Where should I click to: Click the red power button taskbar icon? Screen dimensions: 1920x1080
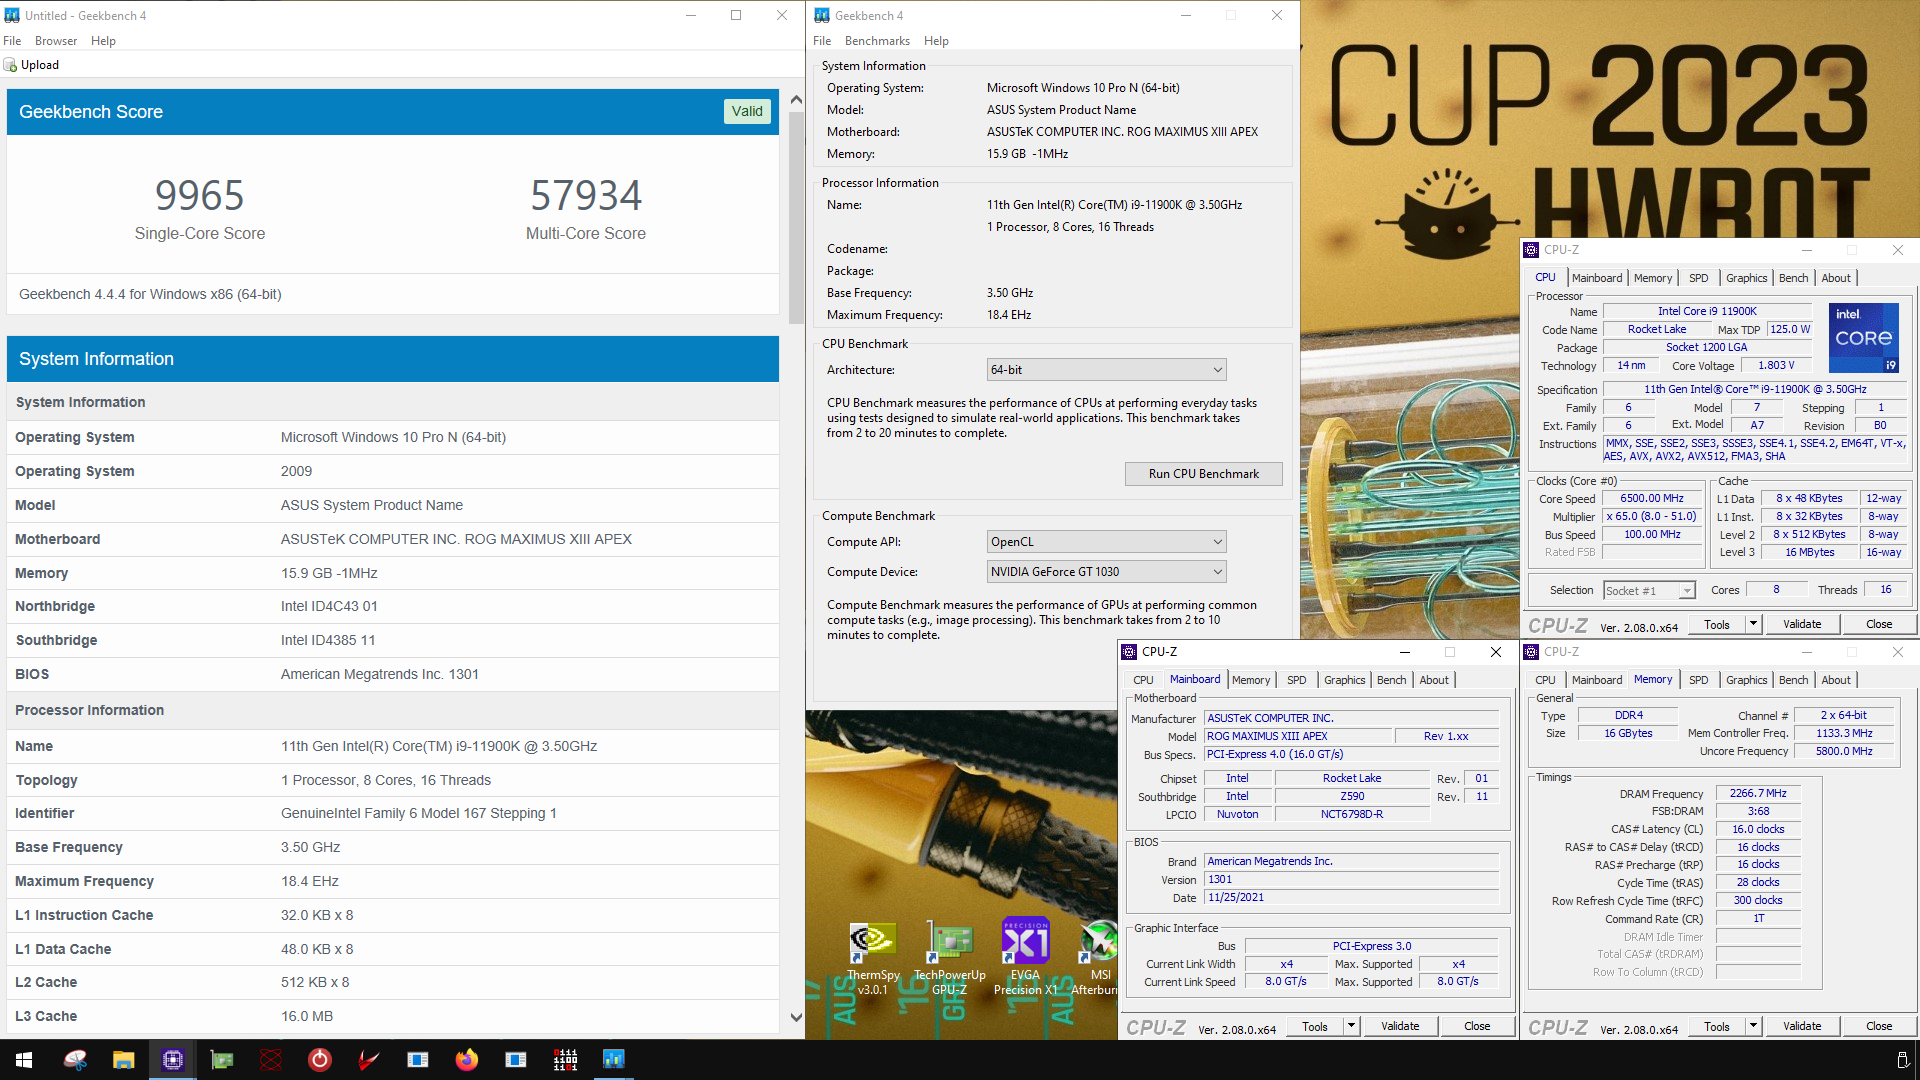[x=320, y=1059]
